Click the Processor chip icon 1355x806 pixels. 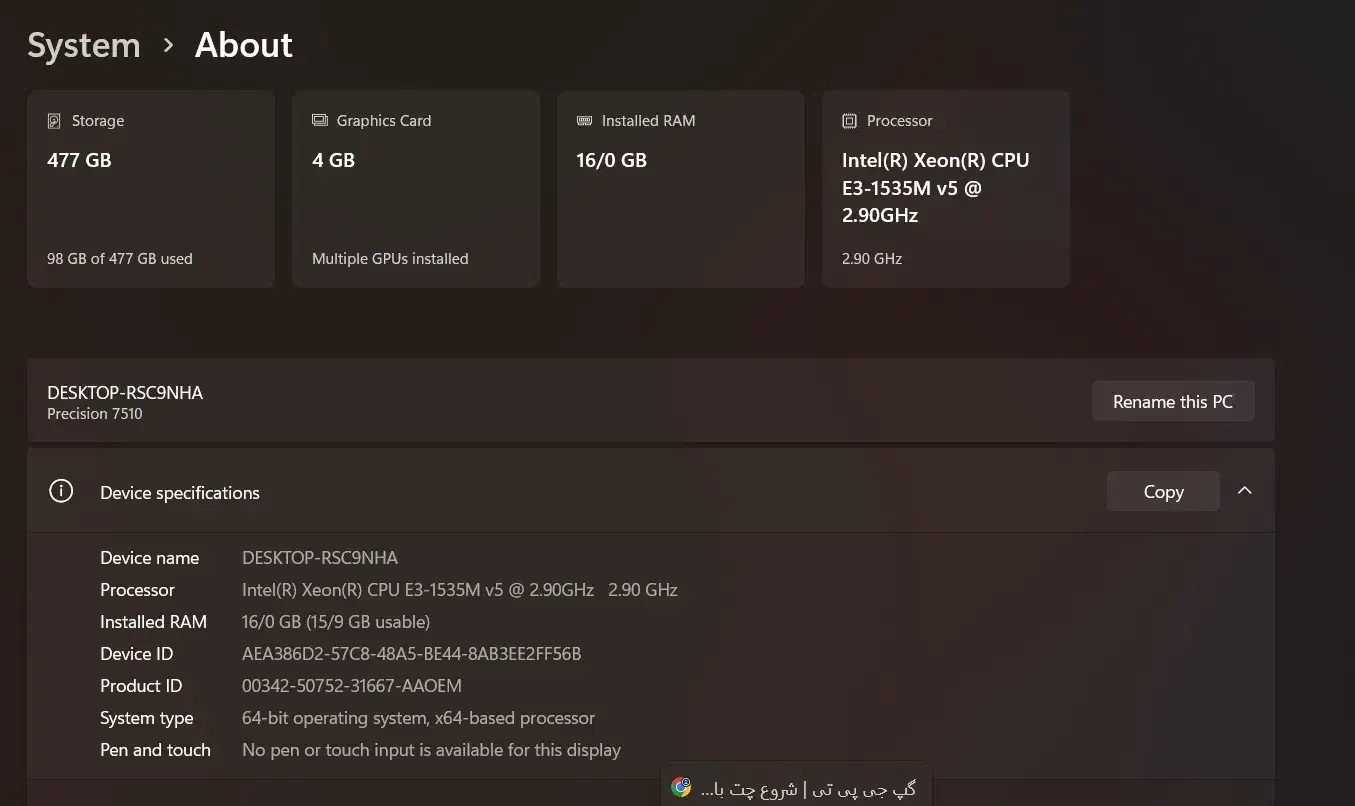850,121
